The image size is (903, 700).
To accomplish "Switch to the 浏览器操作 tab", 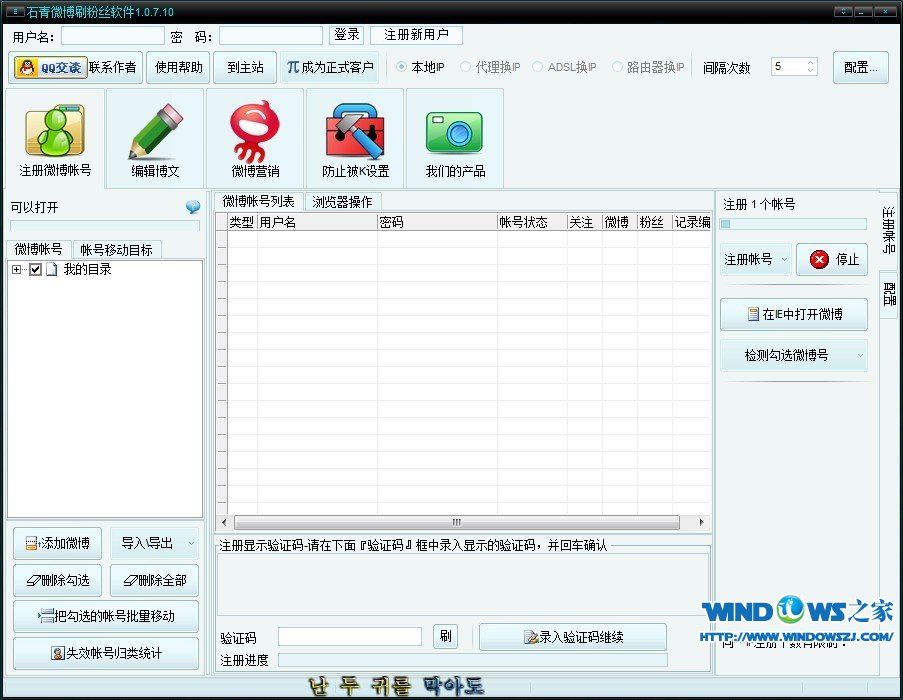I will pos(342,202).
